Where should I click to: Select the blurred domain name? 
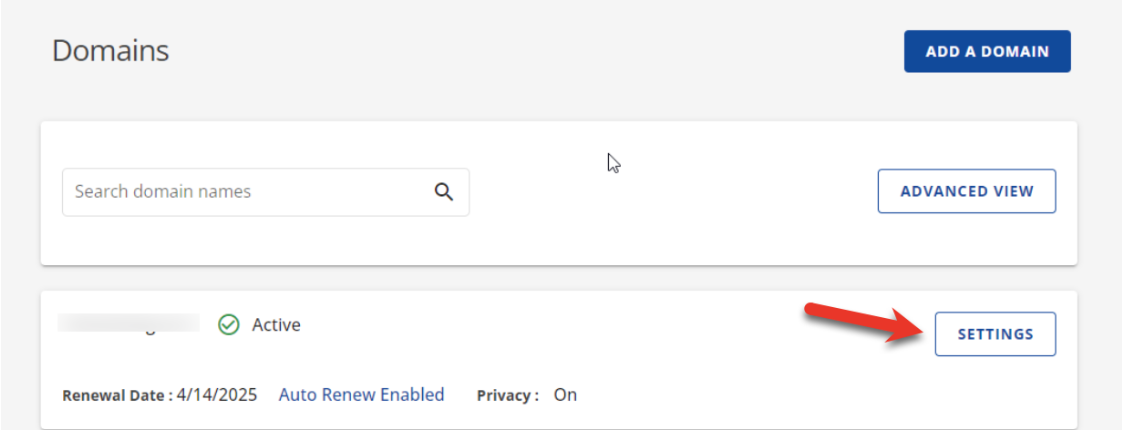129,323
